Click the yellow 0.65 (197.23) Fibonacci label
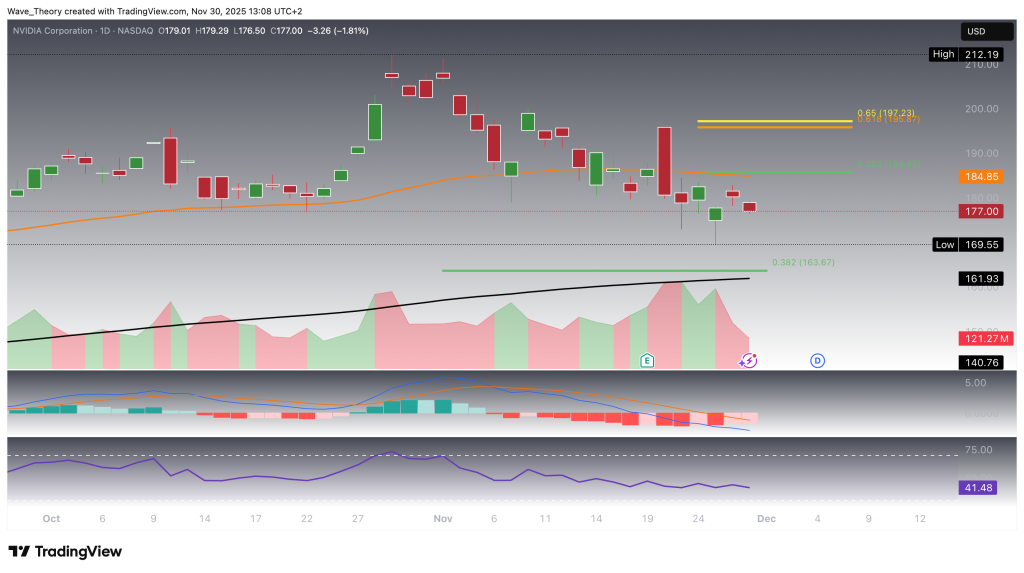The height and width of the screenshot is (573, 1024). click(885, 113)
